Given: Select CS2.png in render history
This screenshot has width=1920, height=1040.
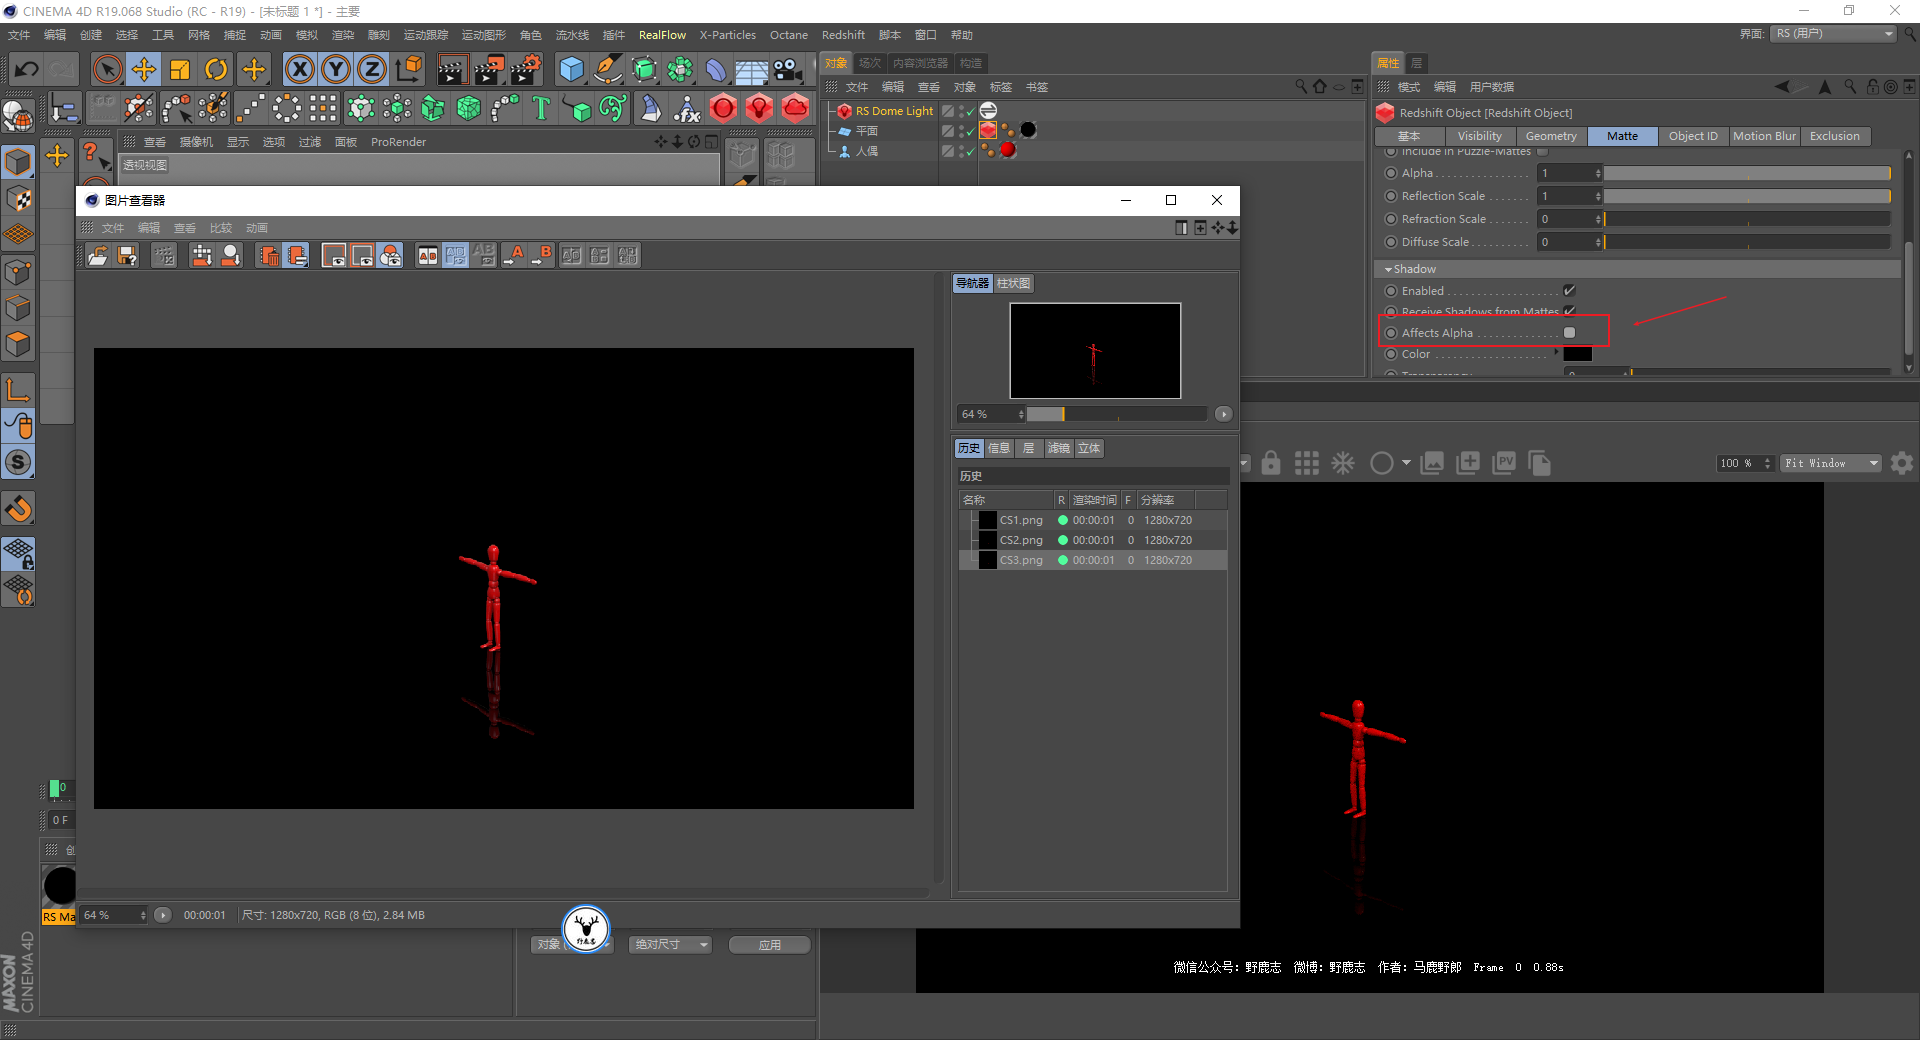Looking at the screenshot, I should point(1021,540).
